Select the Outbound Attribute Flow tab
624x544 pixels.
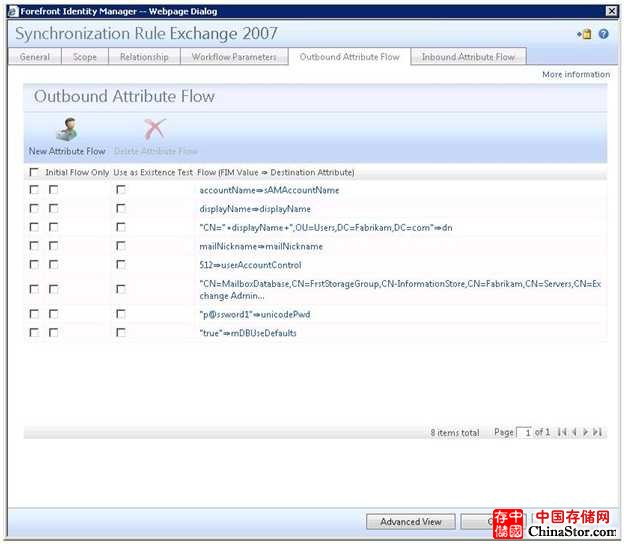coord(349,57)
